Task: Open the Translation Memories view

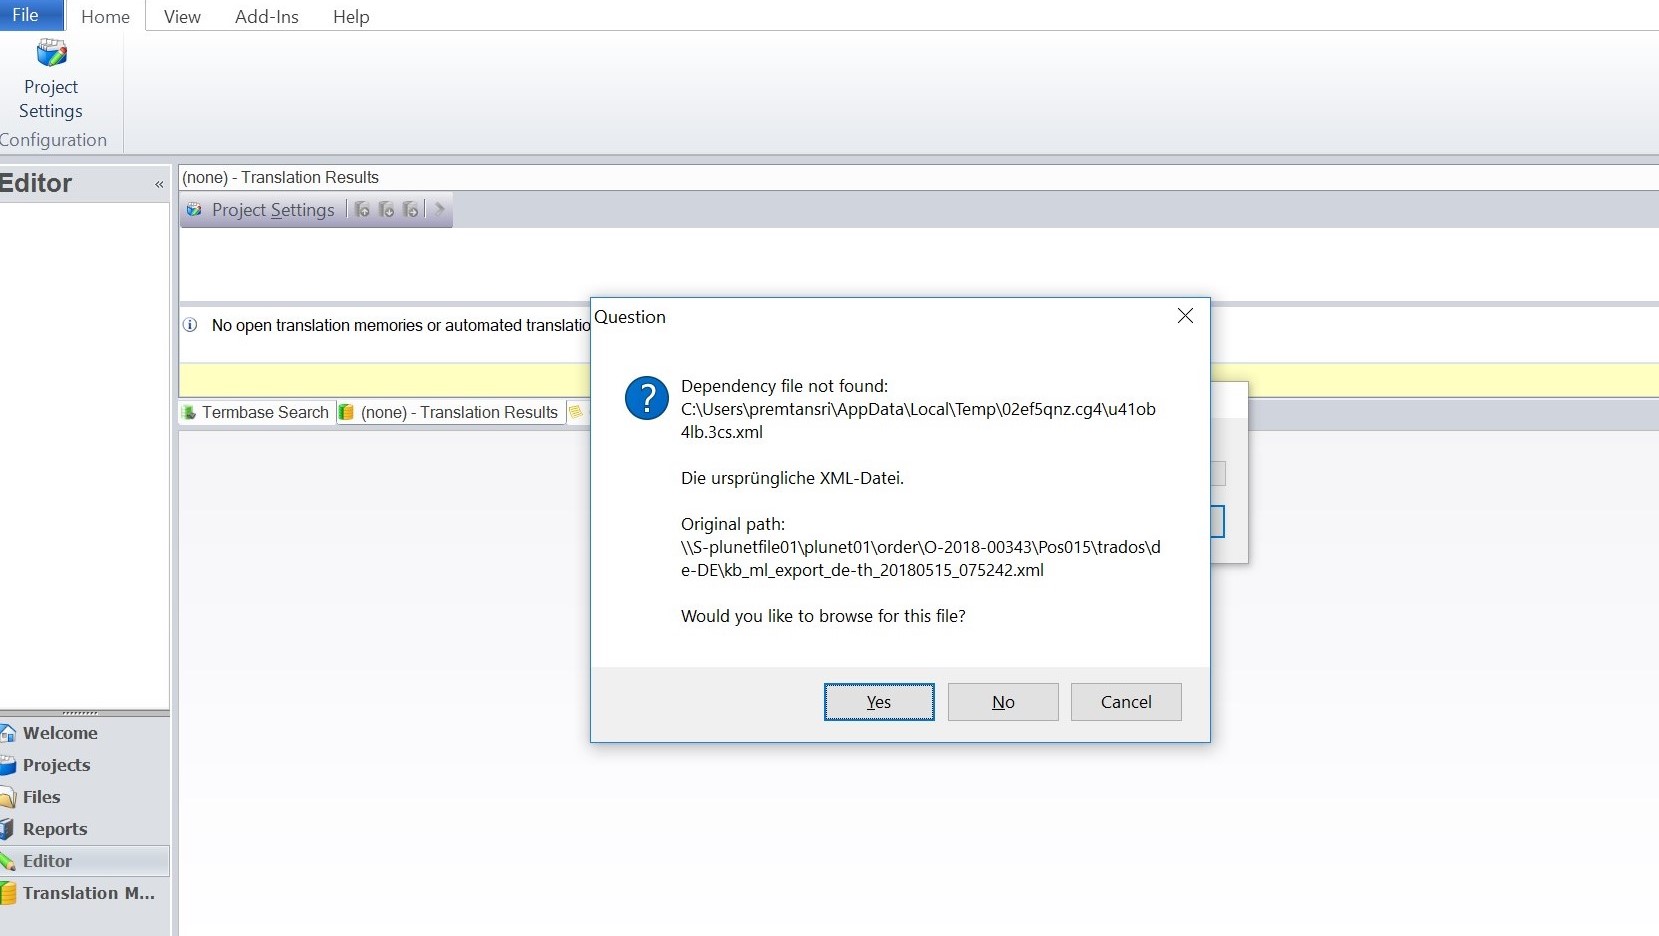Action: click(x=88, y=893)
